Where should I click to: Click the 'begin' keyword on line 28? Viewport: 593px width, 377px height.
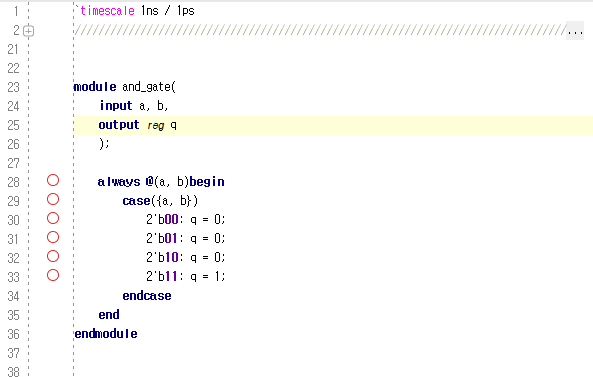pyautogui.click(x=207, y=182)
